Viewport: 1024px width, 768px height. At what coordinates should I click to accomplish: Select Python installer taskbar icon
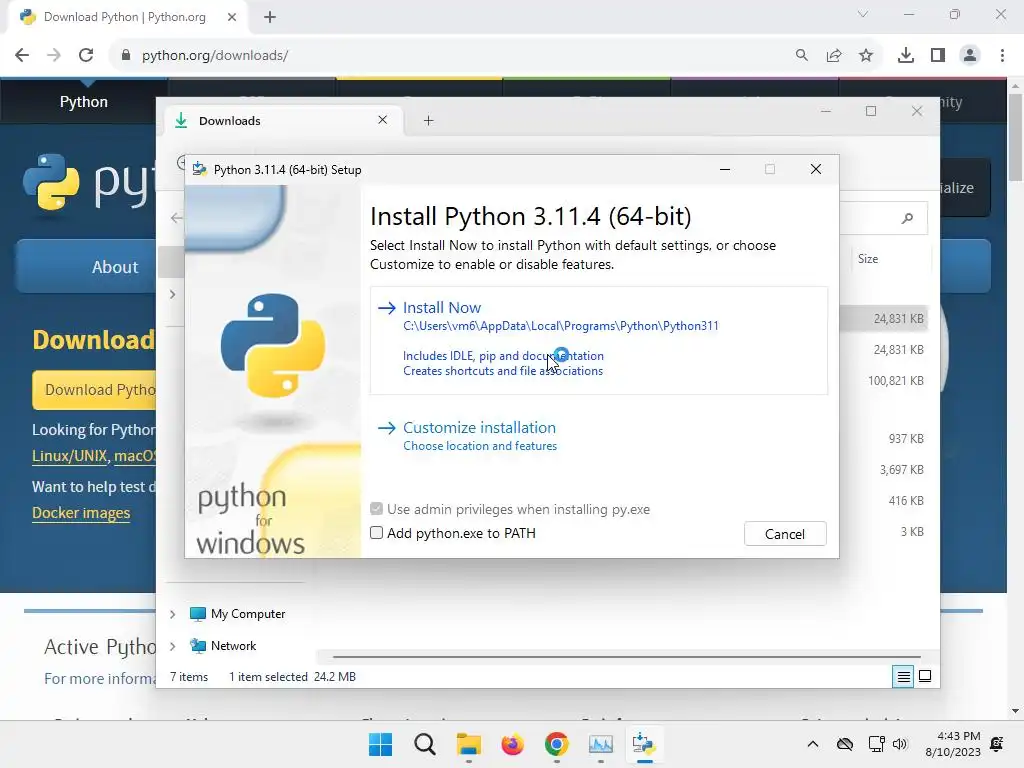click(x=645, y=744)
